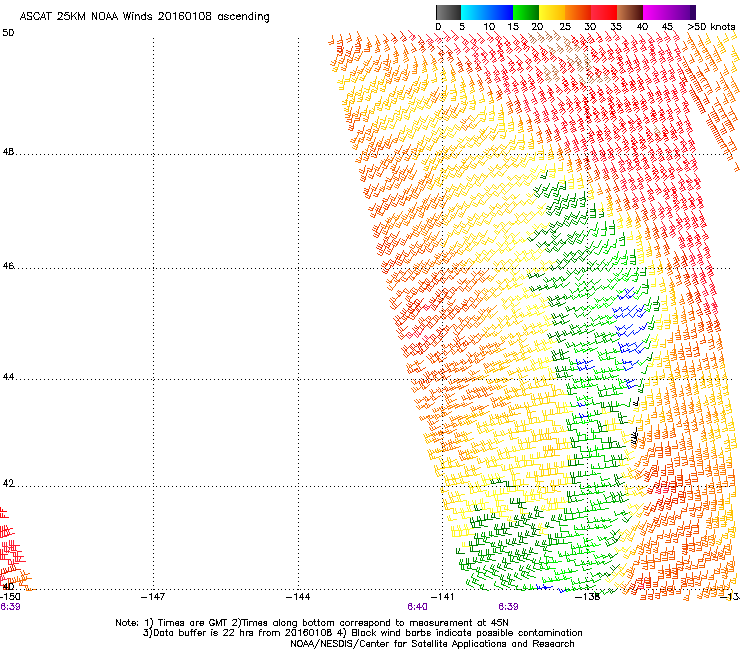Click the latitude label '48'
The height and width of the screenshot is (650, 740).
pos(8,152)
